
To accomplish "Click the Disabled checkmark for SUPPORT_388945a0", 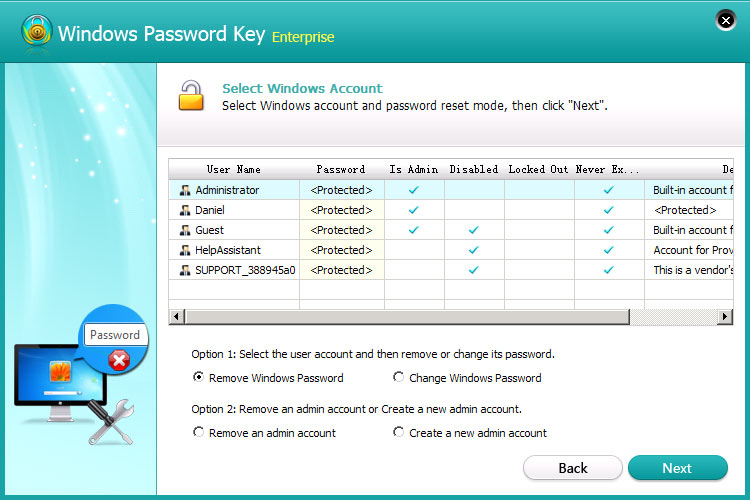I will click(x=474, y=270).
